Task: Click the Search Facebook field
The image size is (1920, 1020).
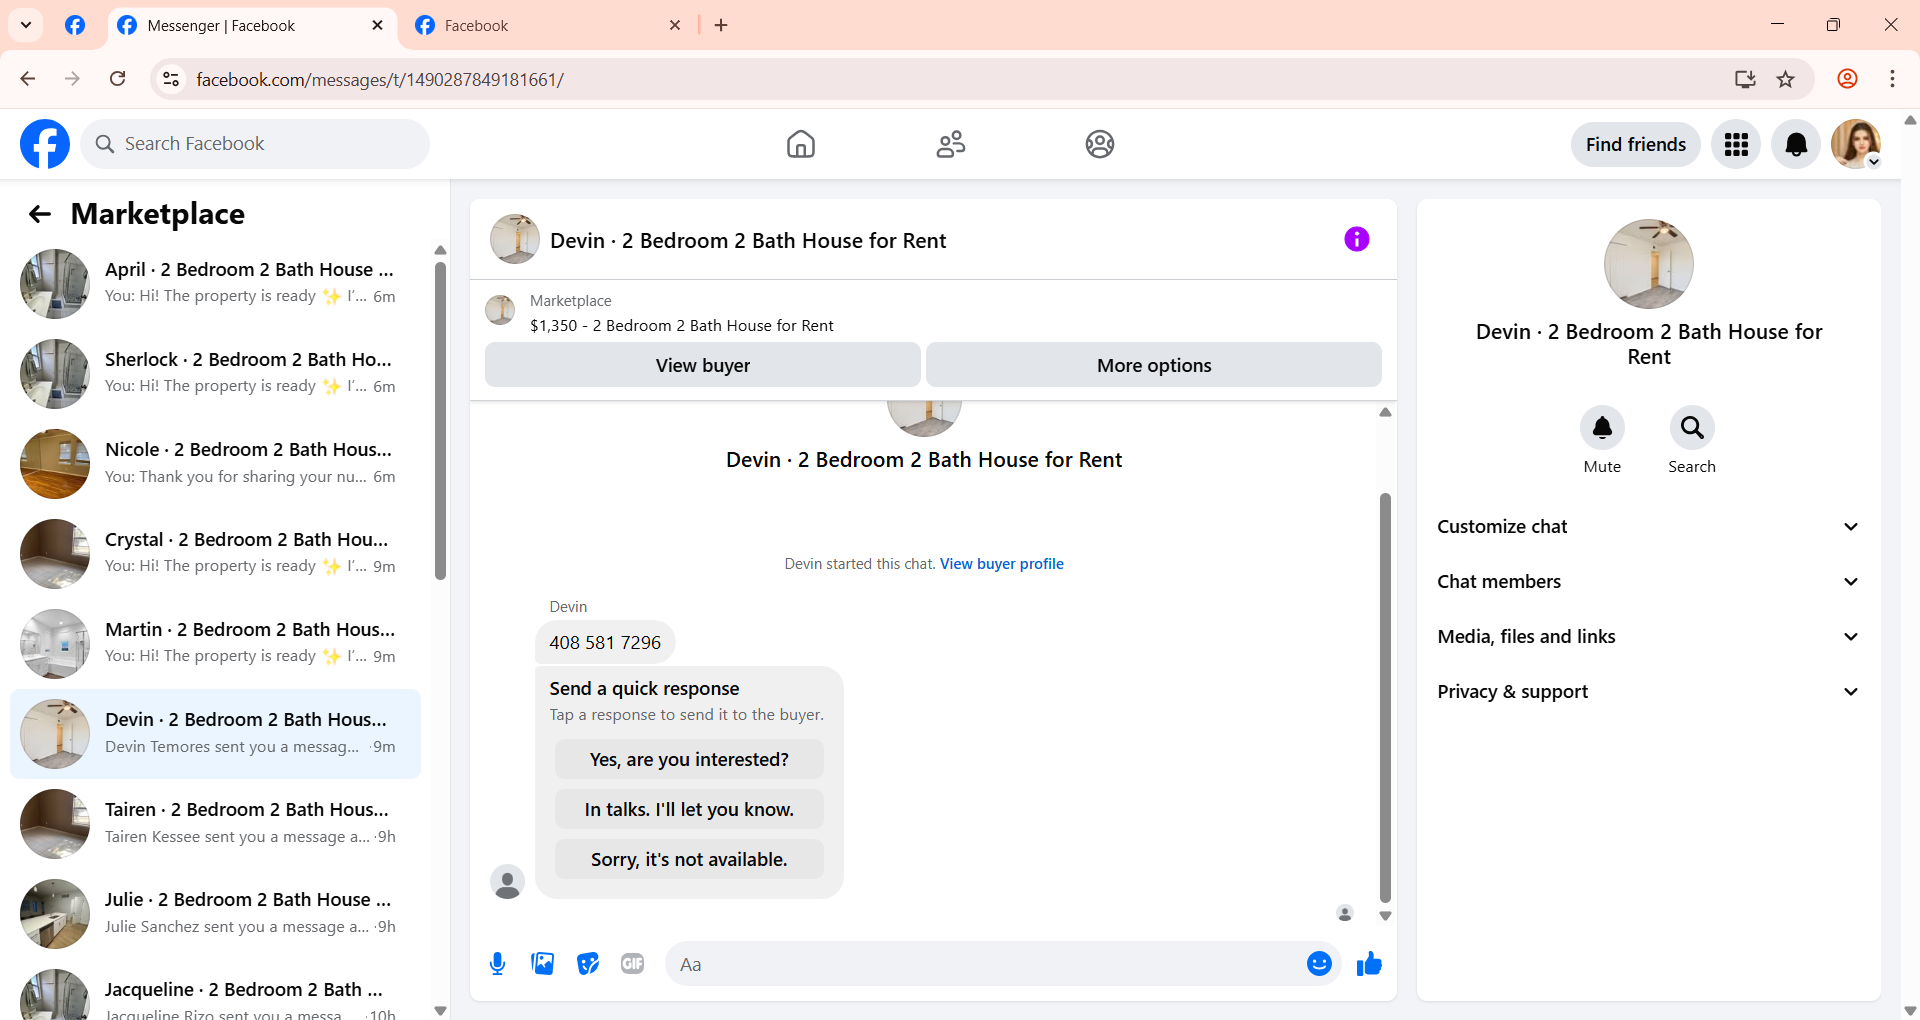Action: 255,144
